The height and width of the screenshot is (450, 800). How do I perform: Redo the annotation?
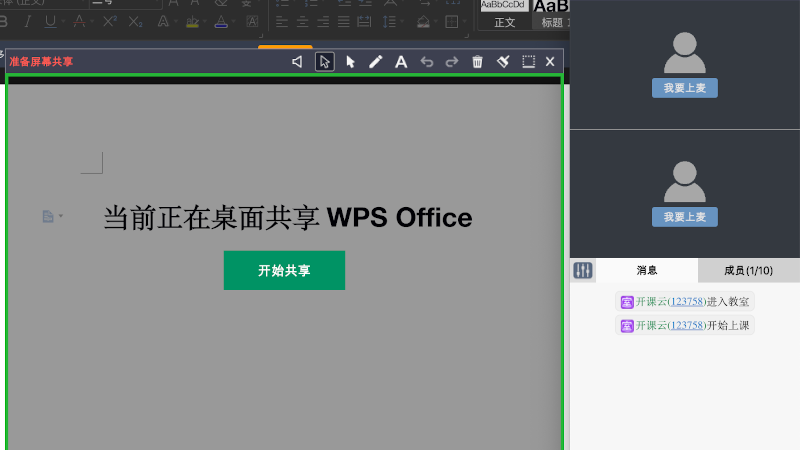[452, 62]
